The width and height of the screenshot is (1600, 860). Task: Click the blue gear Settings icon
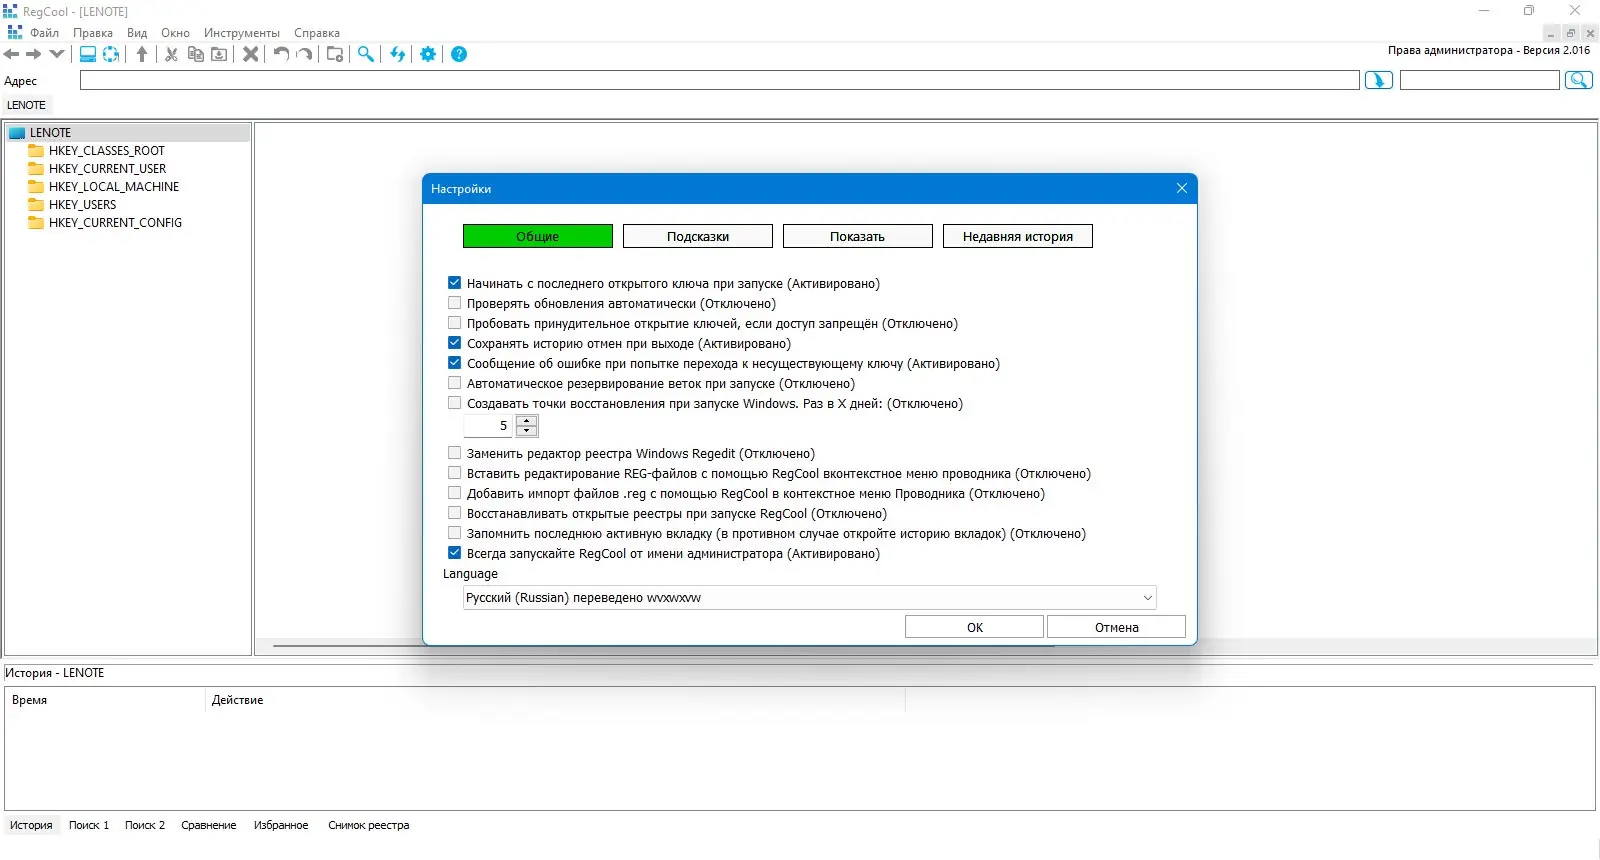pyautogui.click(x=428, y=54)
